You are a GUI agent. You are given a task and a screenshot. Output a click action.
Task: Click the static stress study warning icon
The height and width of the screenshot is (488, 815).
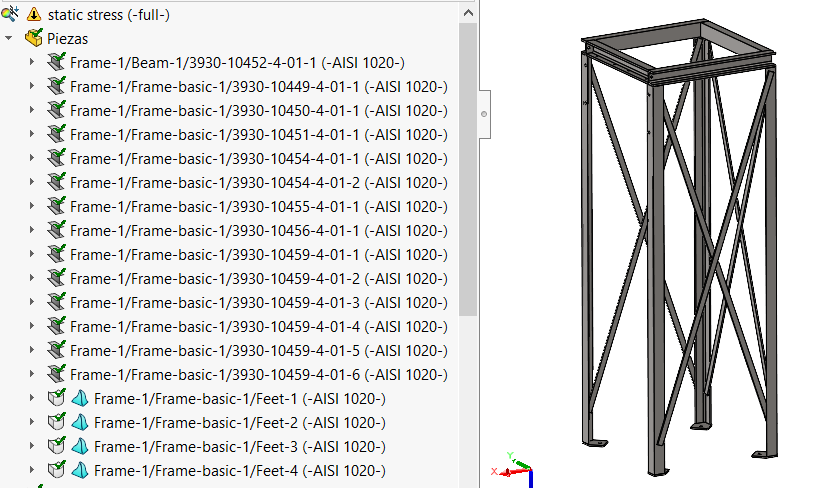point(34,15)
